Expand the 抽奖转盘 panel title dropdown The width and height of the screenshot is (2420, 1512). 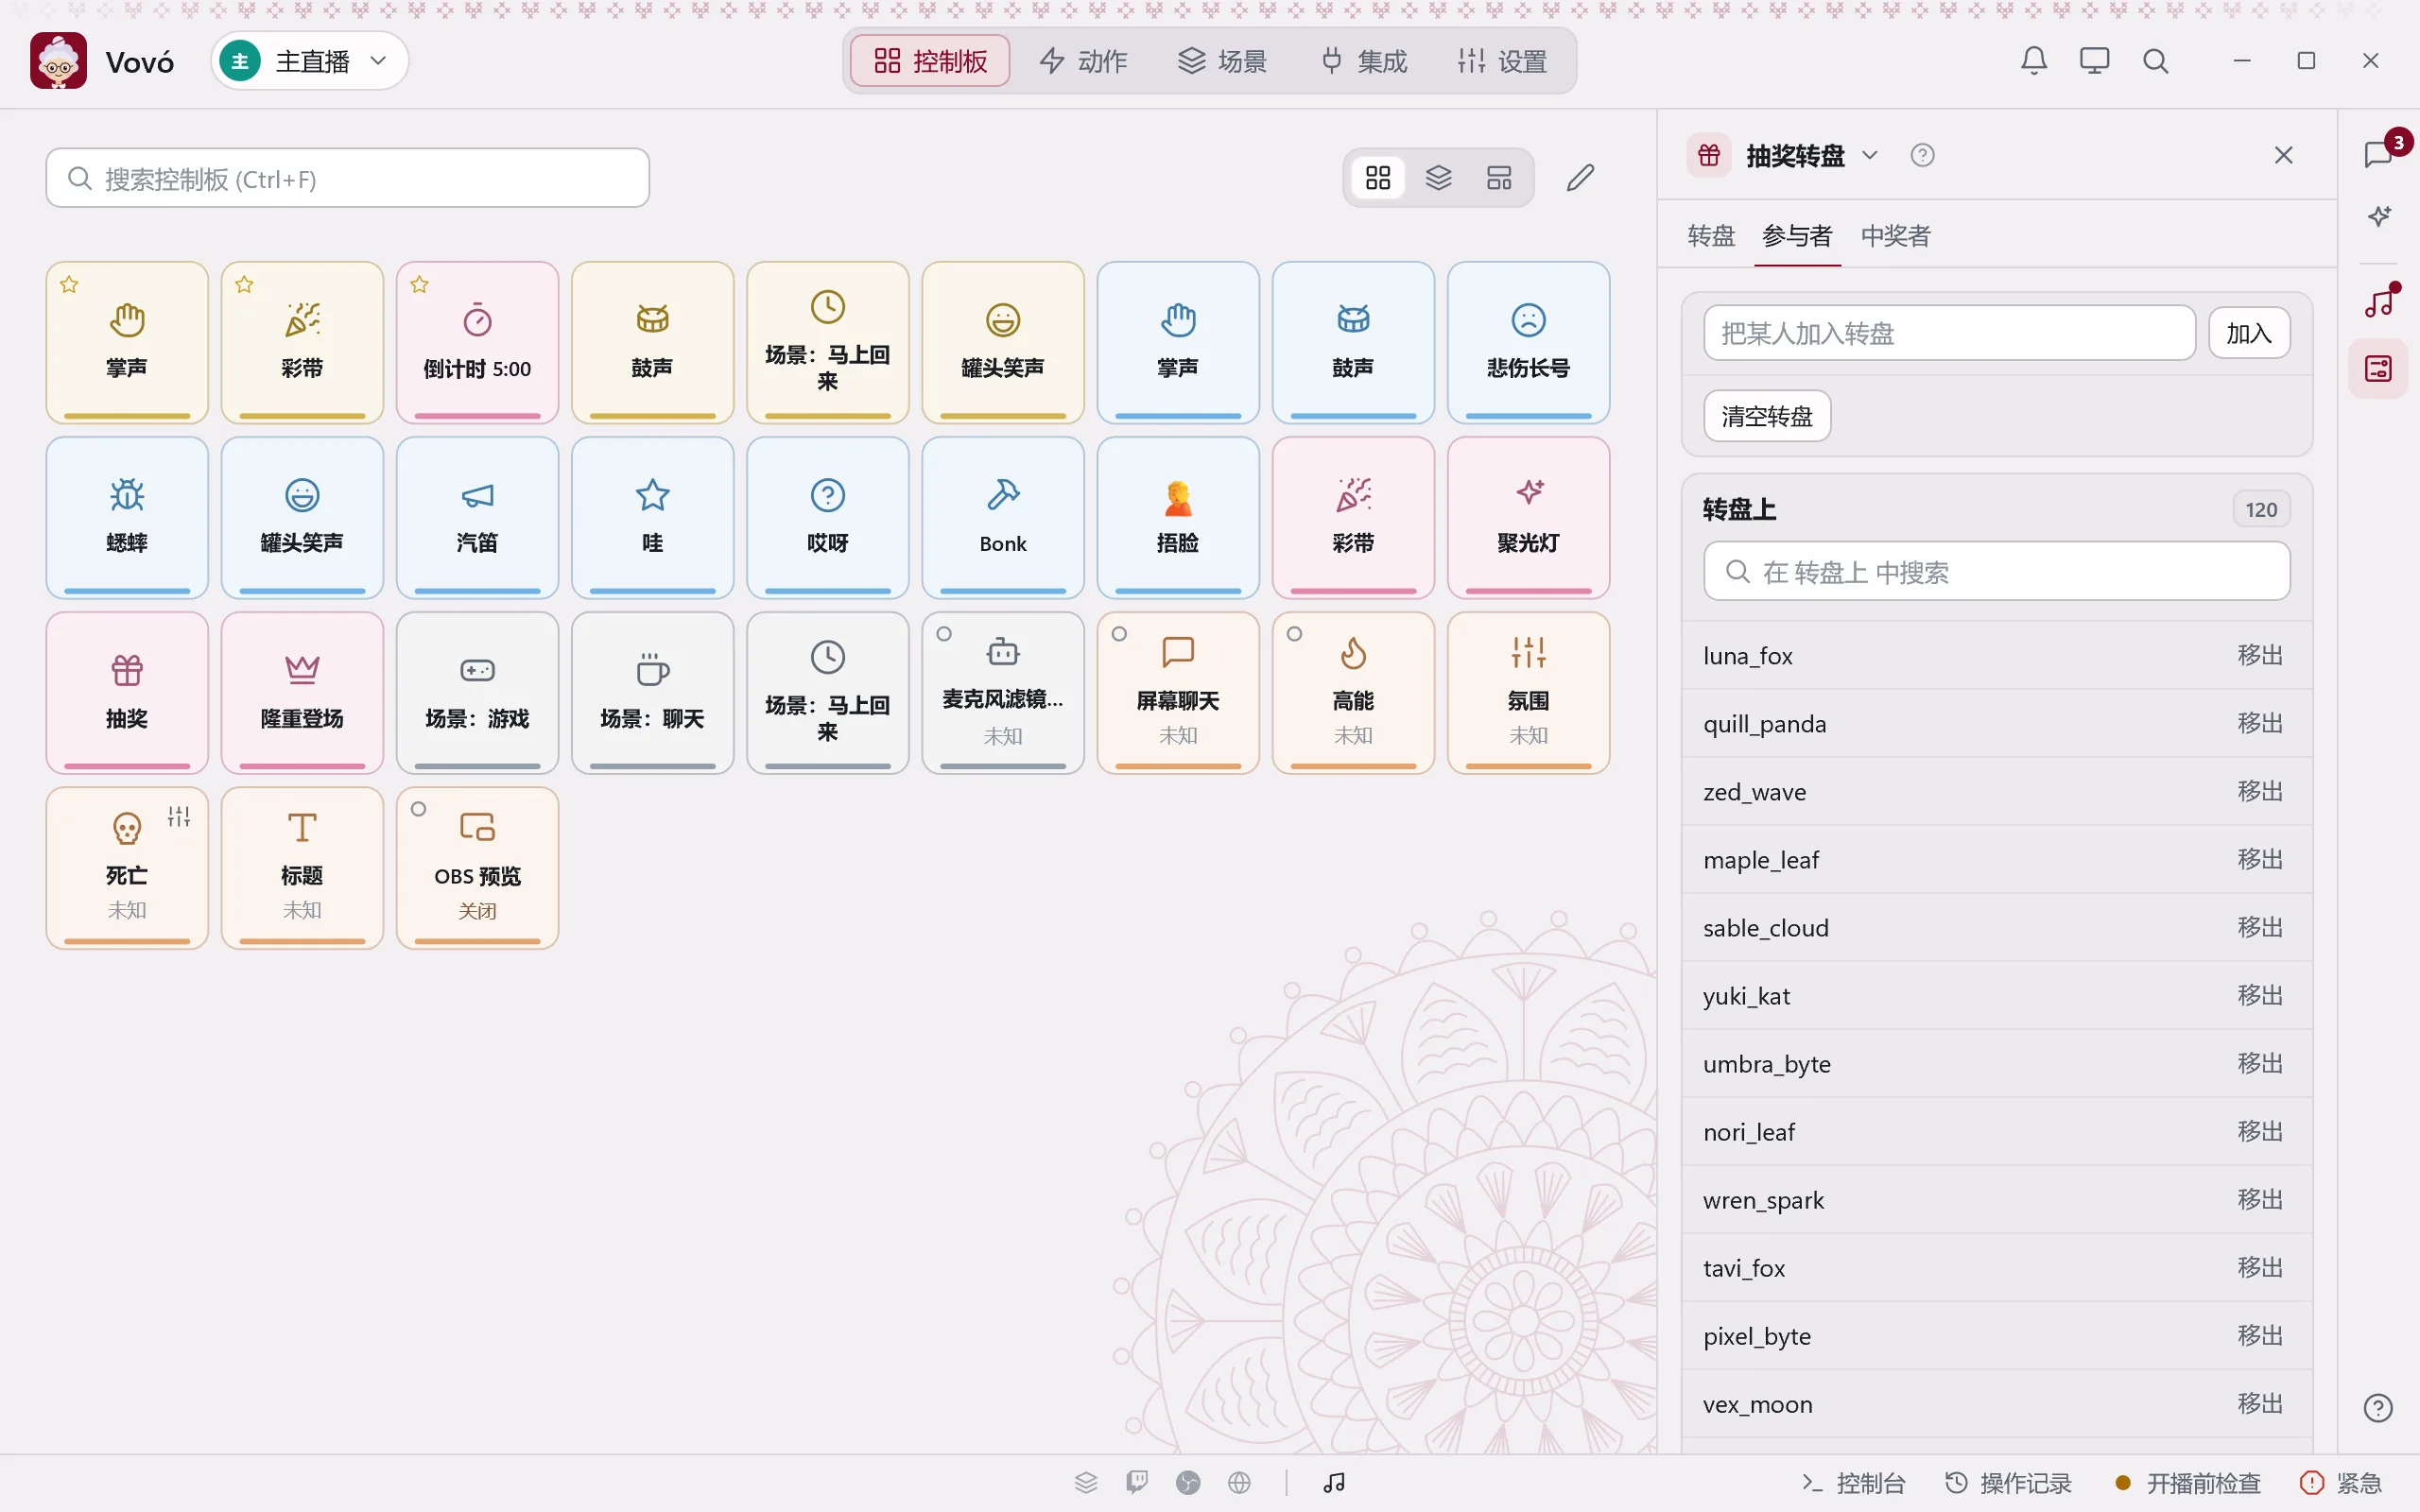point(1869,155)
